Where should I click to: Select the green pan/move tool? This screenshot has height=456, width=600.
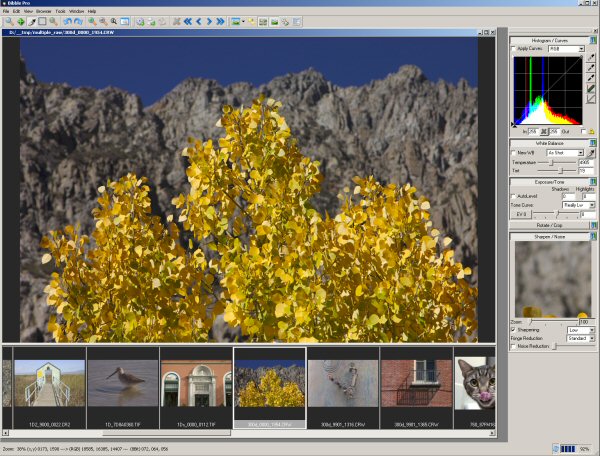(x=21, y=22)
